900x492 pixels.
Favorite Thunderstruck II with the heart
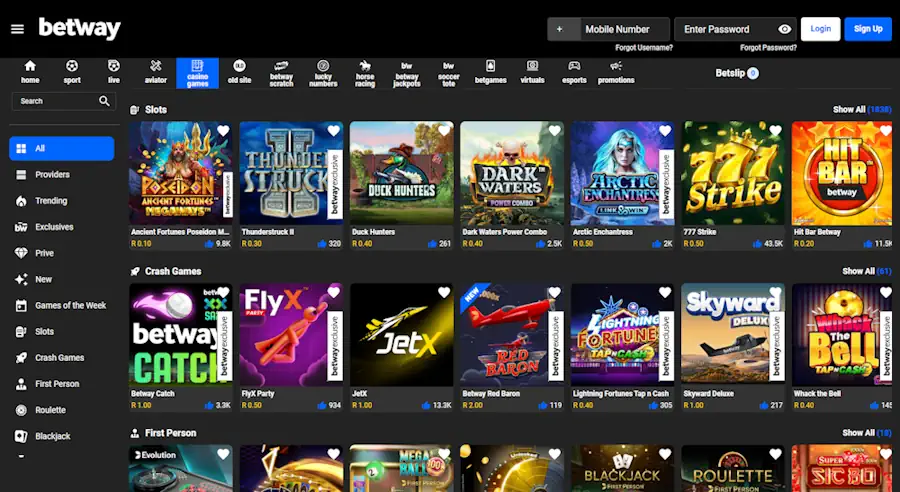[x=333, y=131]
